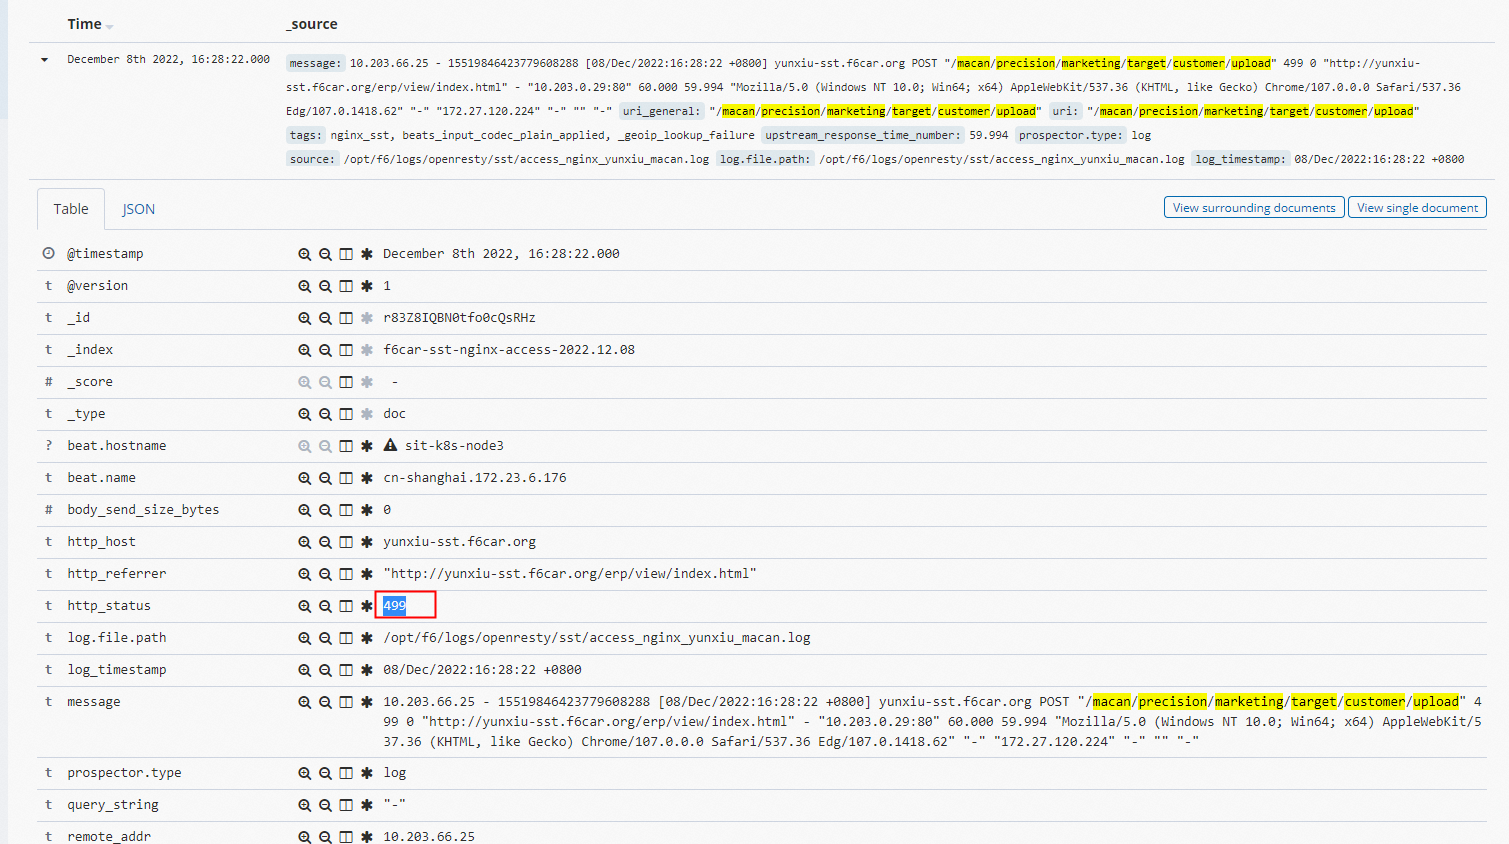1509x844 pixels.
Task: Click the 10.203.66.25 remote_addr value
Action: (x=429, y=837)
